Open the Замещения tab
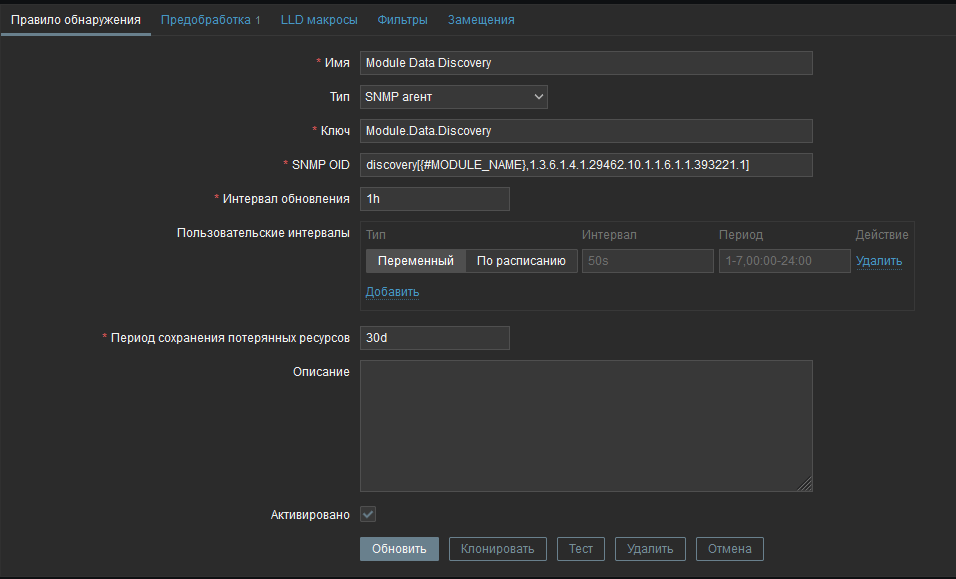Viewport: 956px width, 579px height. tap(481, 20)
